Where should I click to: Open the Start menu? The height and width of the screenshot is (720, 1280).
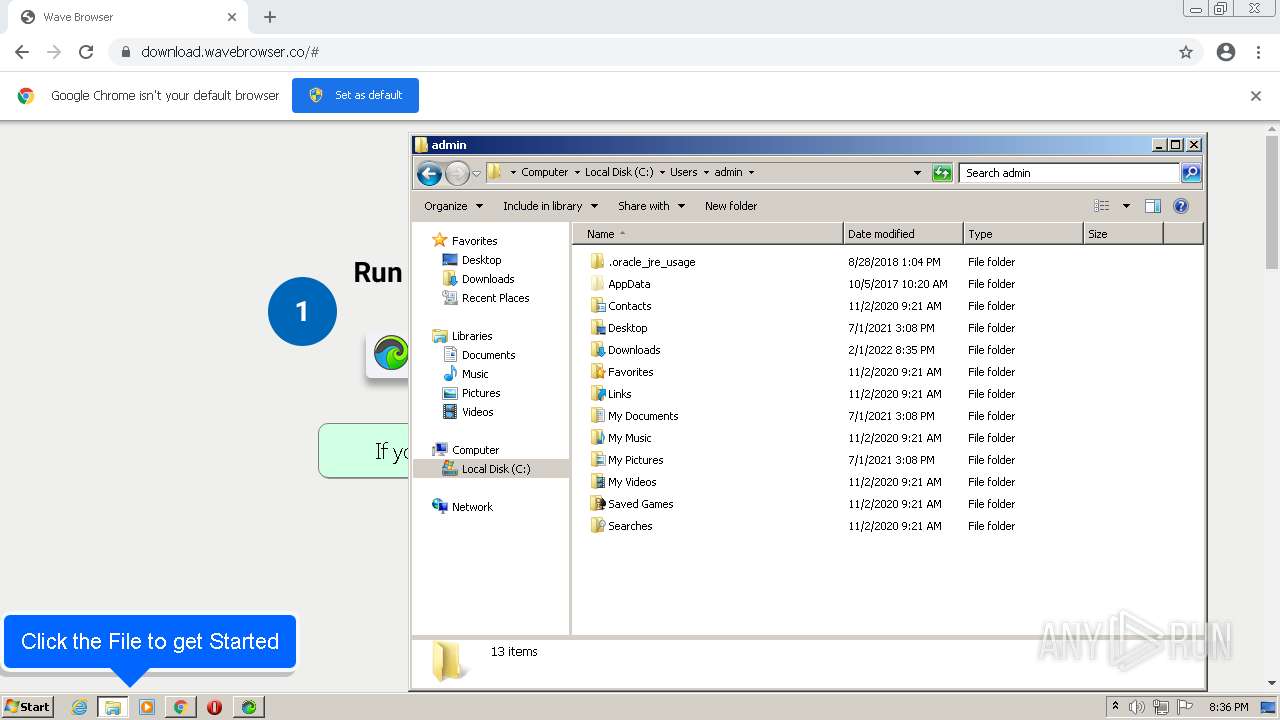point(27,707)
